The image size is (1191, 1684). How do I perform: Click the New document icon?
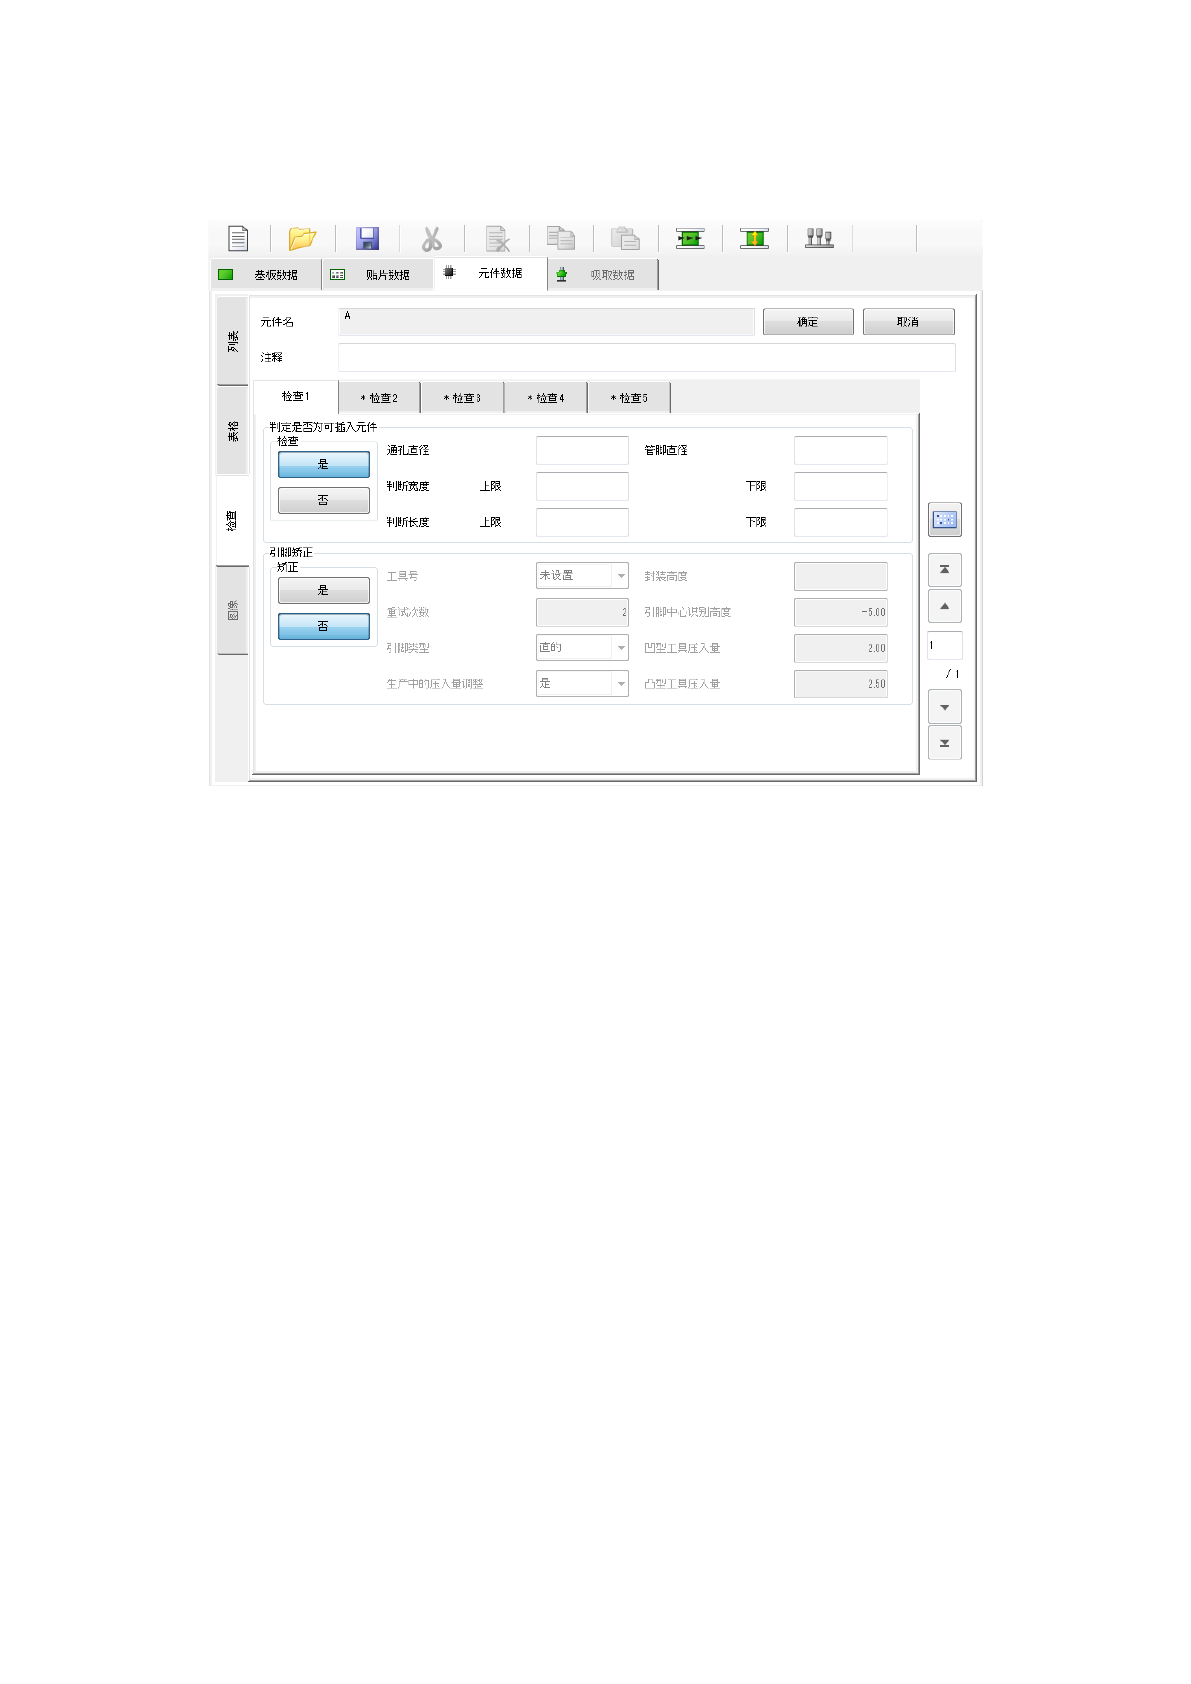click(x=238, y=238)
